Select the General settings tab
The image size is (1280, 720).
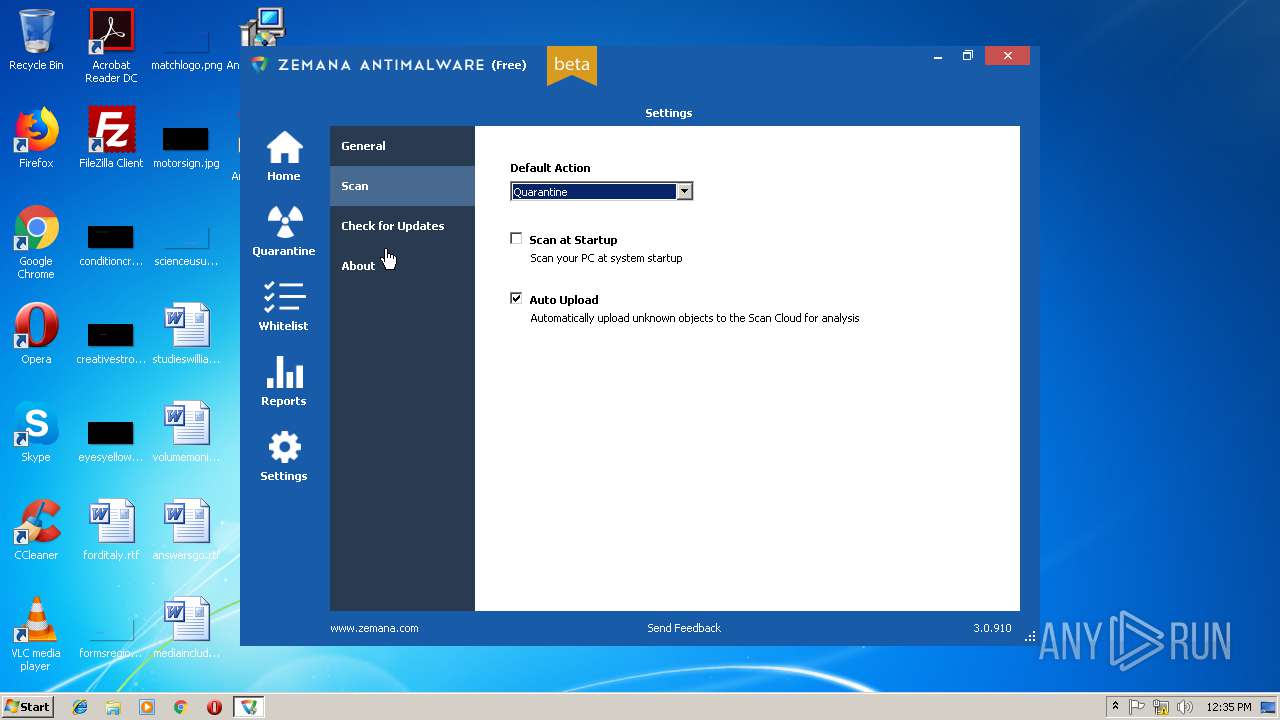[x=402, y=146]
